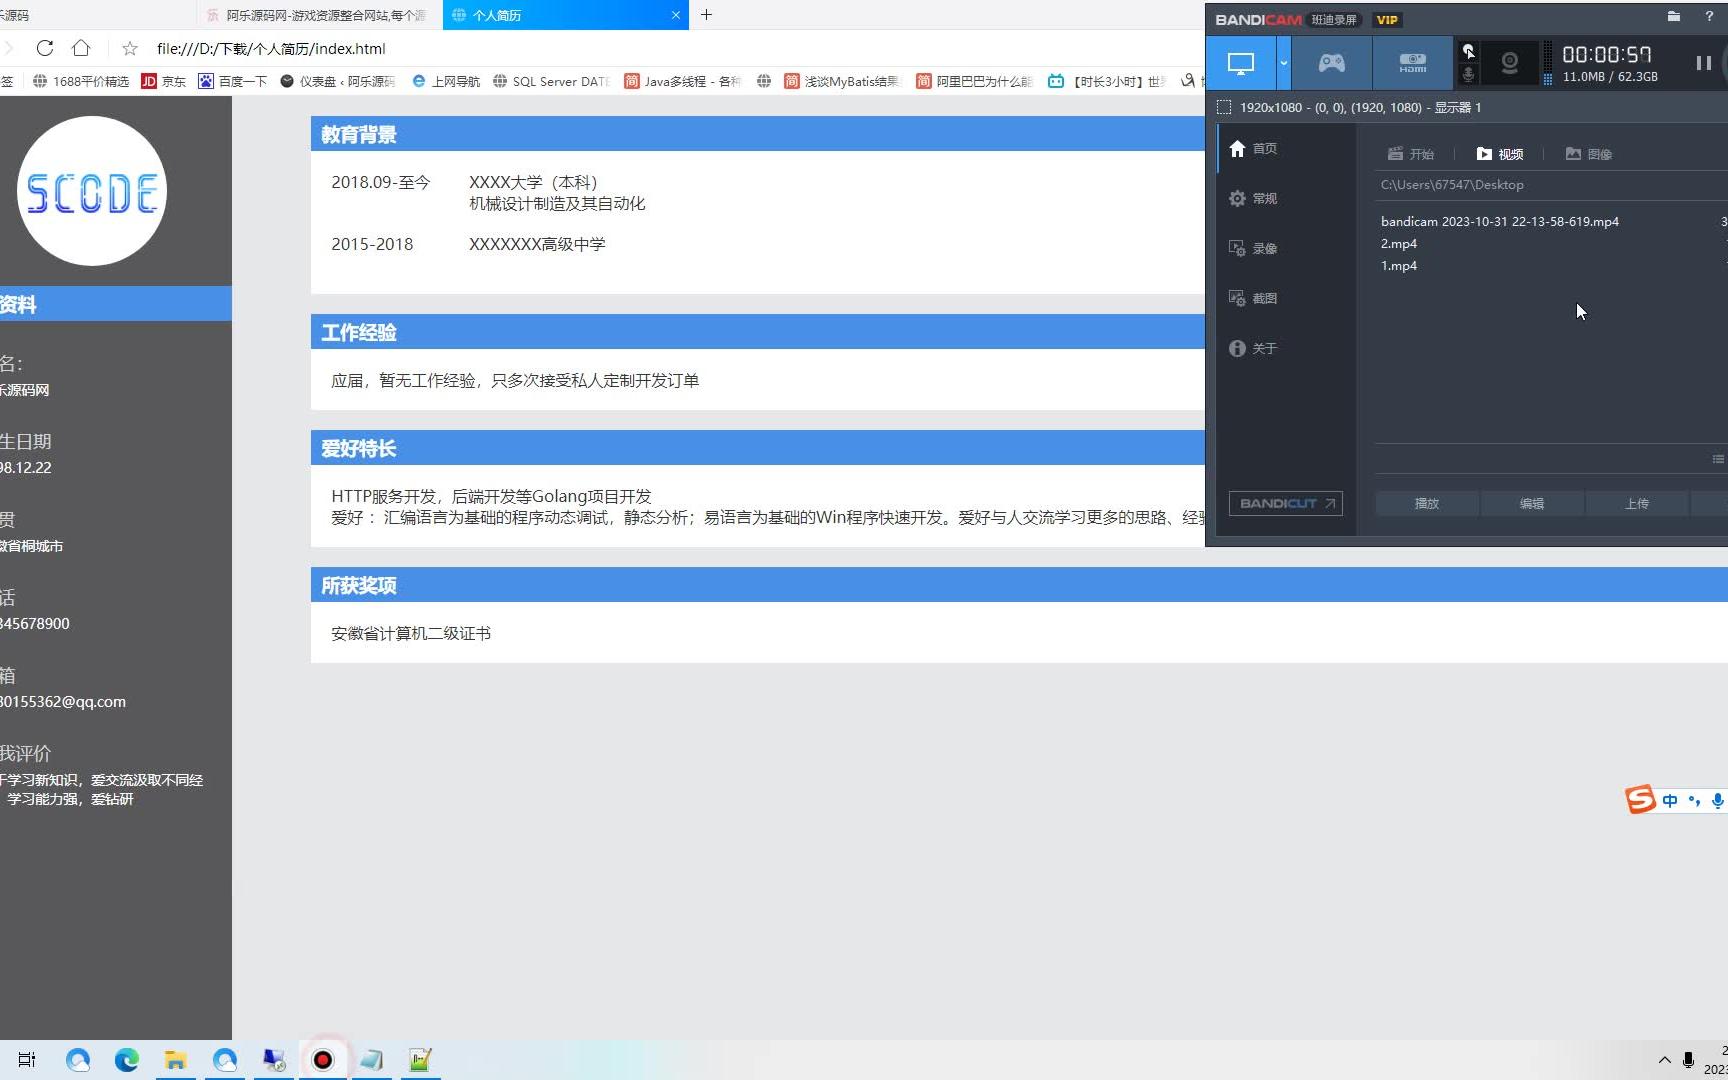Open a new browser tab
The height and width of the screenshot is (1080, 1728).
pyautogui.click(x=706, y=14)
